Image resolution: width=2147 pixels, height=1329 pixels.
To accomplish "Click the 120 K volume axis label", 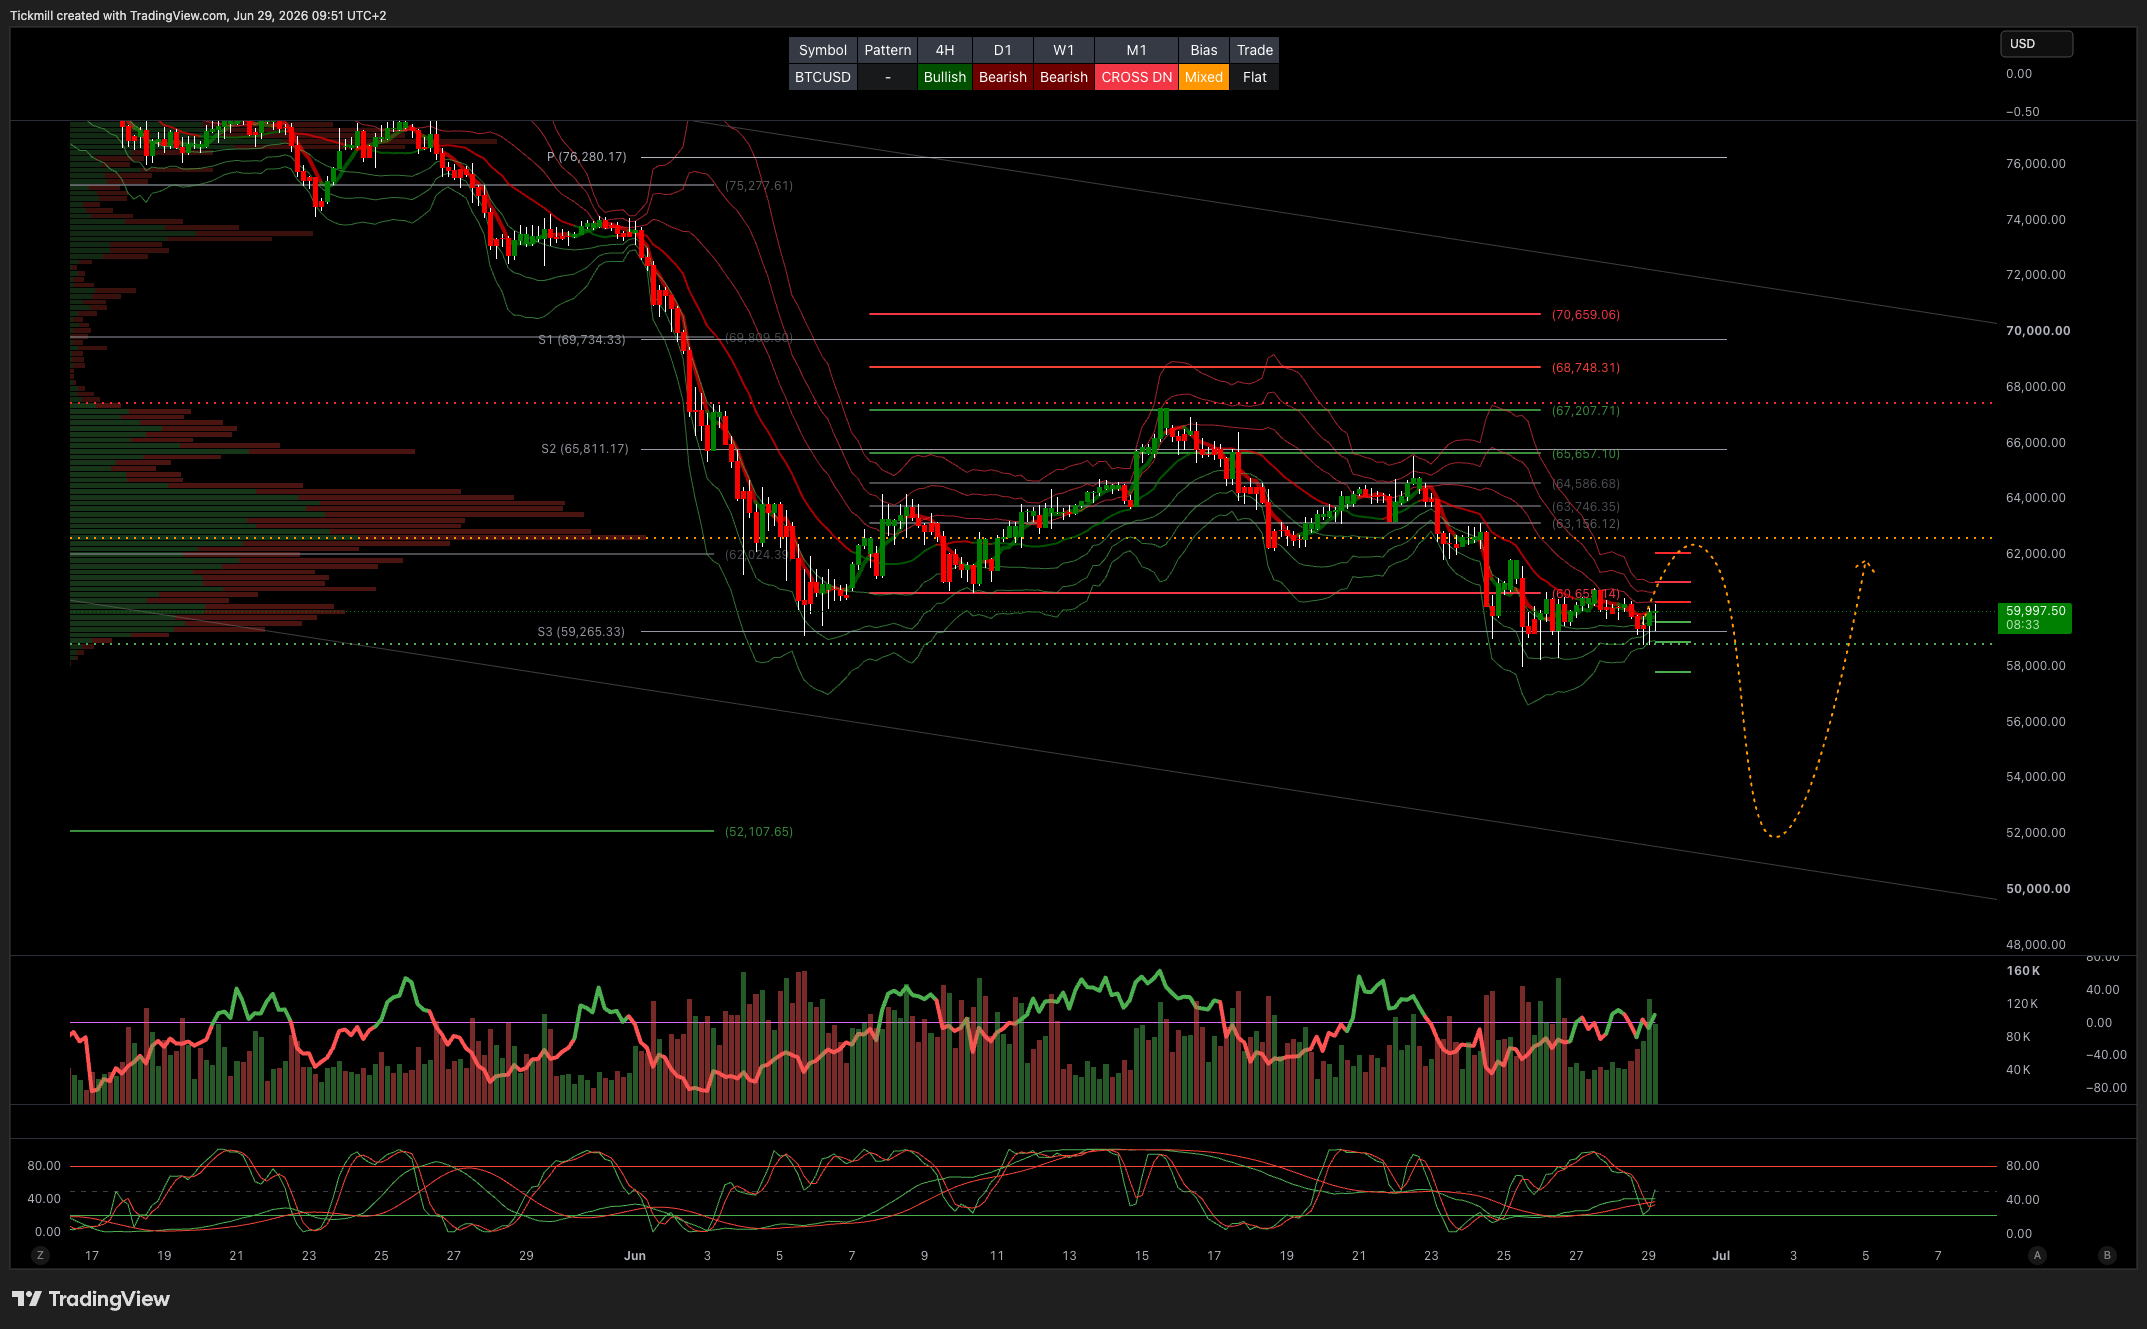I will pos(2022,1004).
